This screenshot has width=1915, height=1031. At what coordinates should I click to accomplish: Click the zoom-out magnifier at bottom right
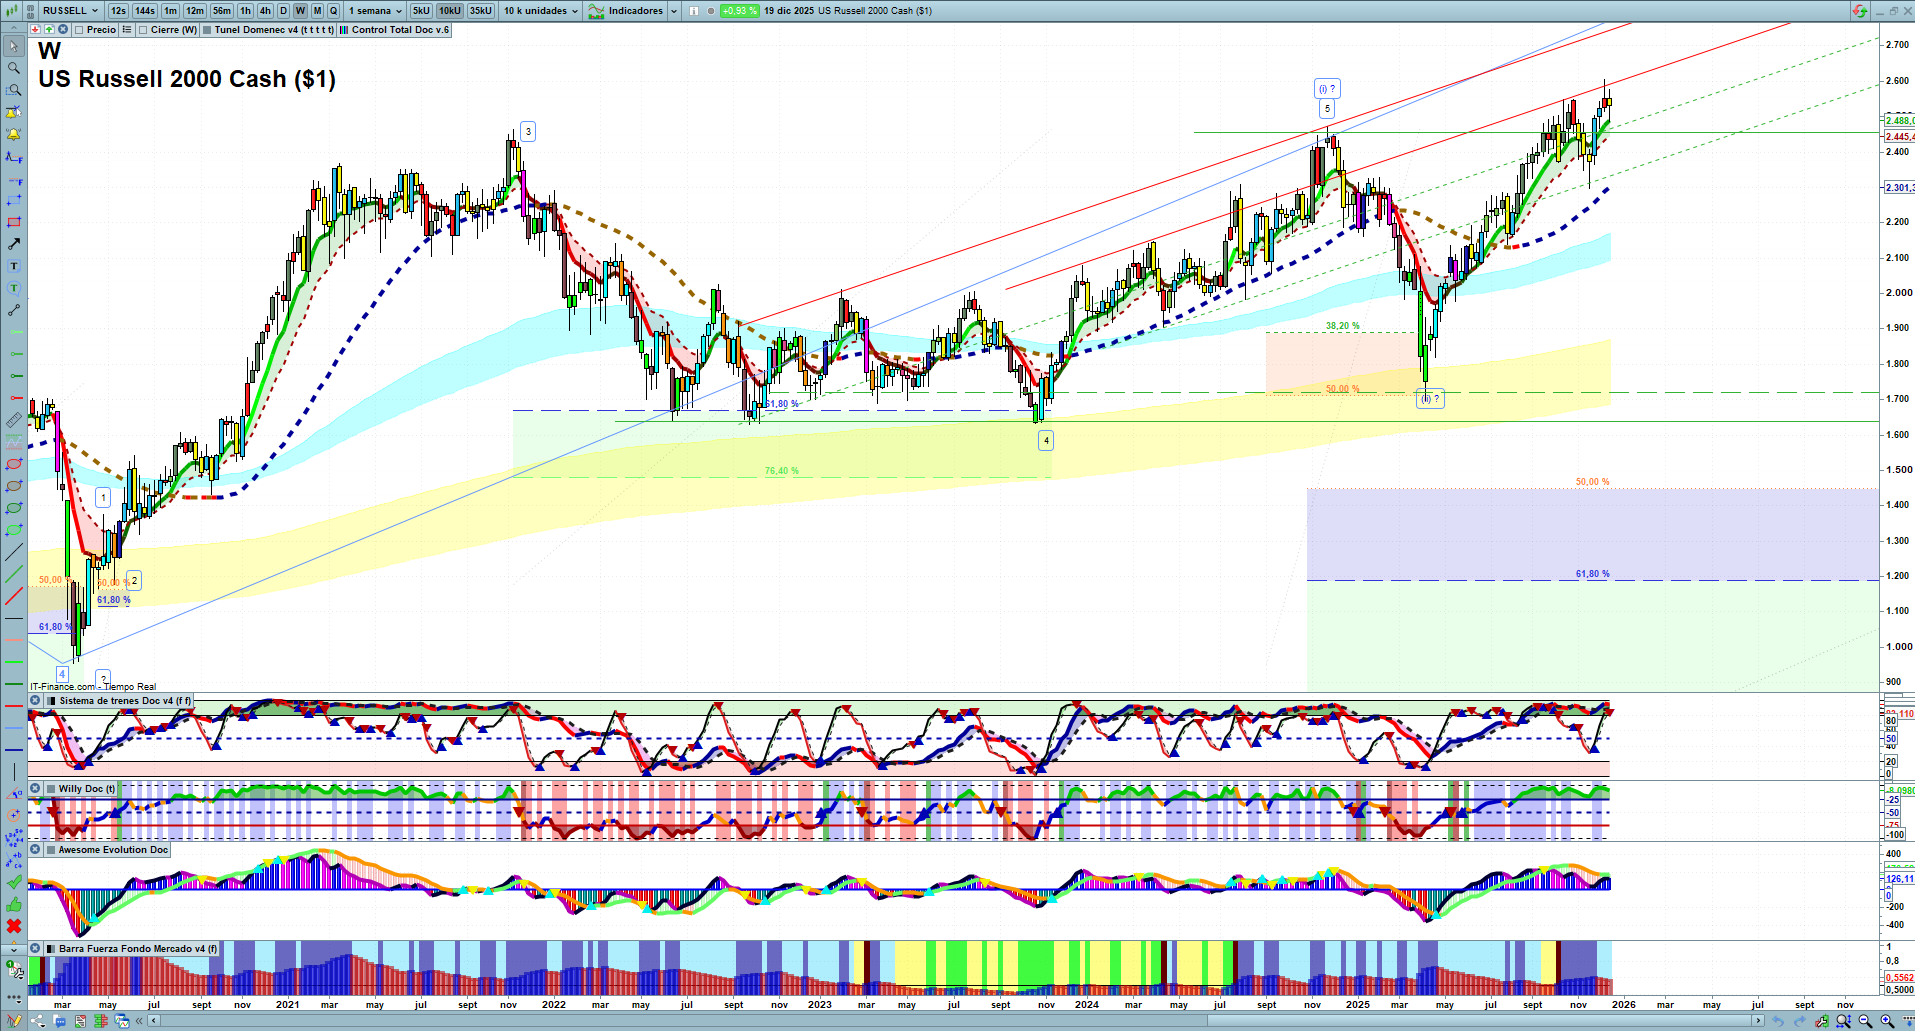1865,1021
